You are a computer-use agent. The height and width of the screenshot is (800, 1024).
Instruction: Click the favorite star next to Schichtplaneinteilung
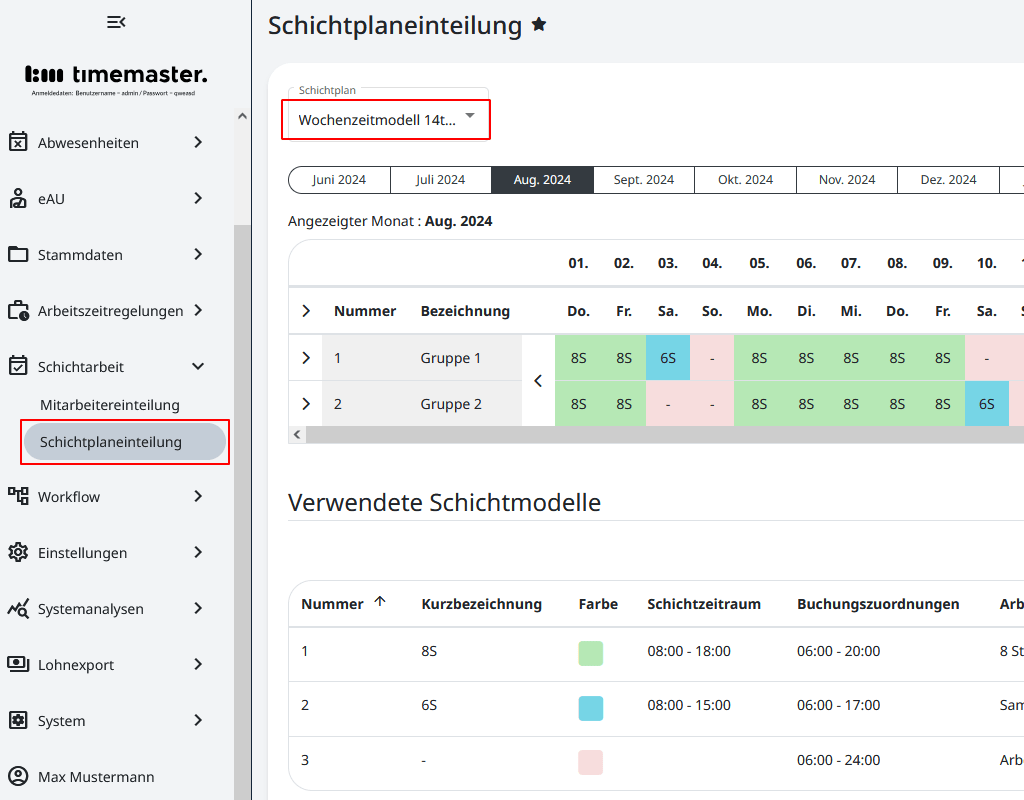[539, 25]
